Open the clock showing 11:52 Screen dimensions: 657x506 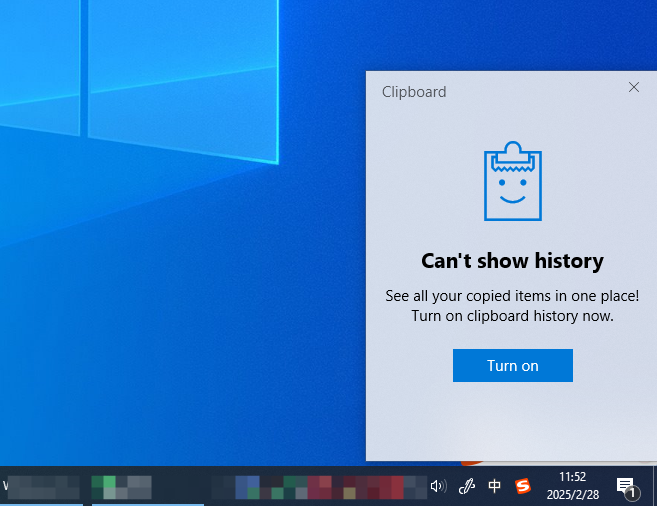point(572,486)
